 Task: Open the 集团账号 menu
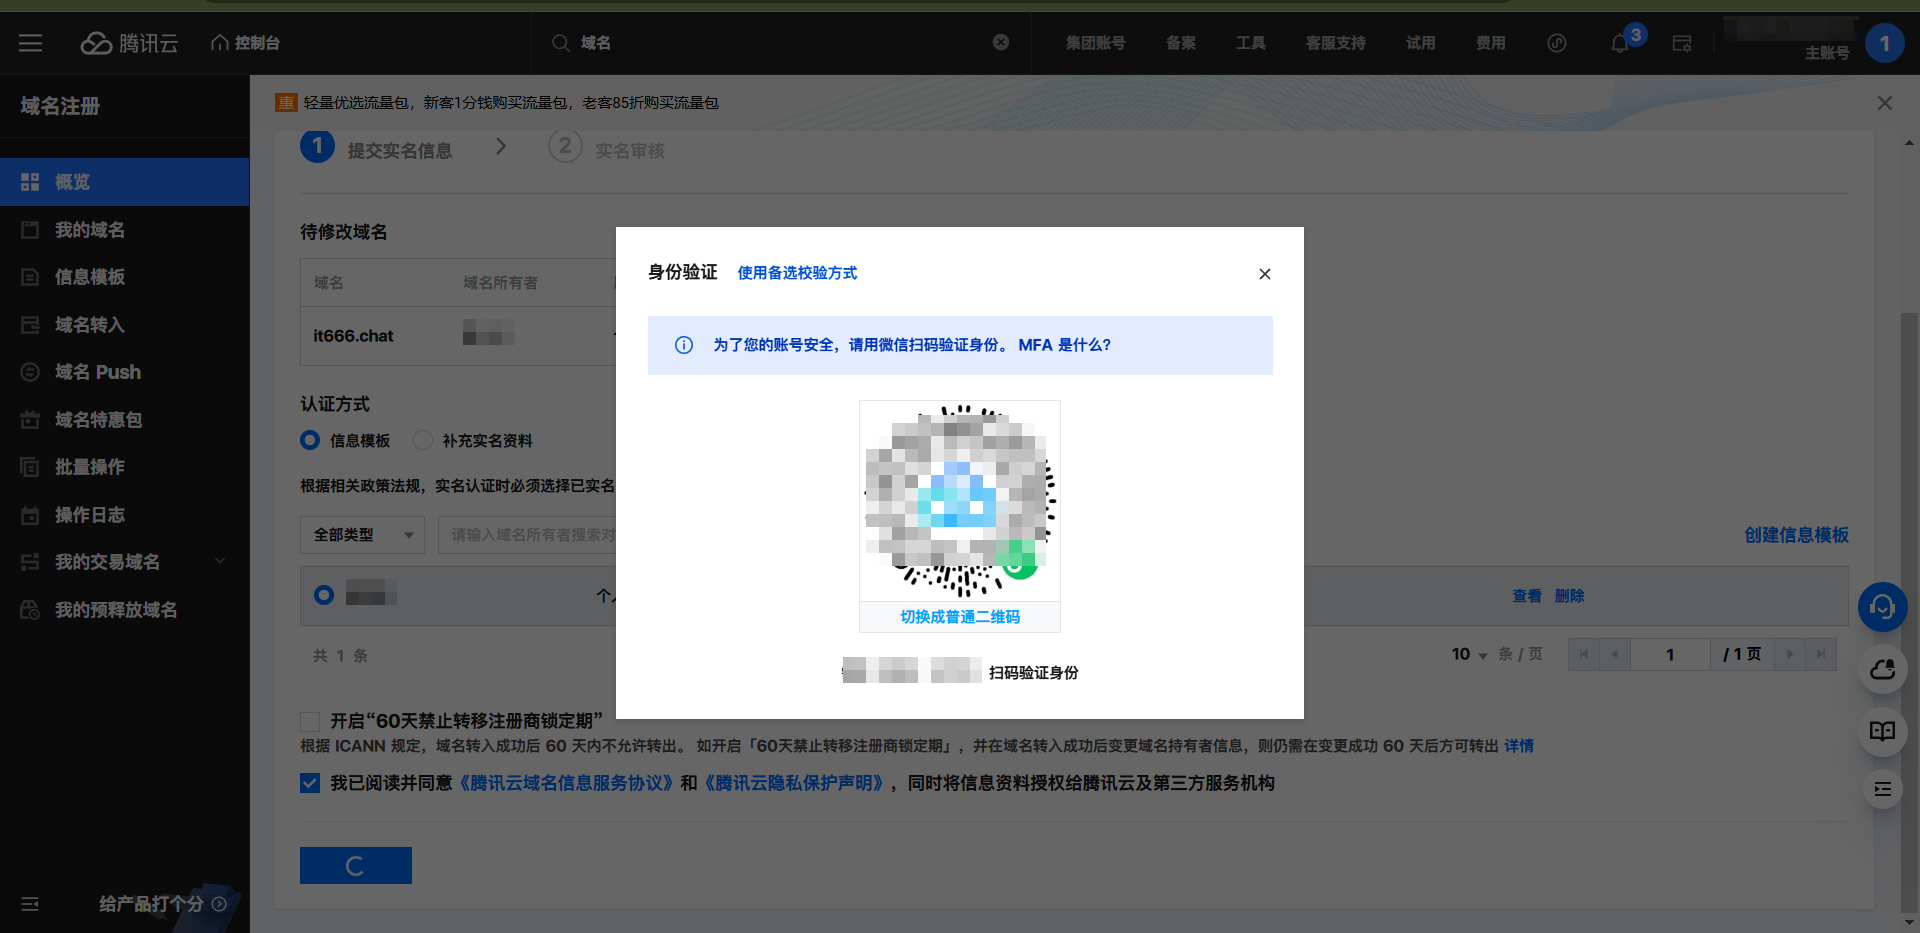point(1095,43)
